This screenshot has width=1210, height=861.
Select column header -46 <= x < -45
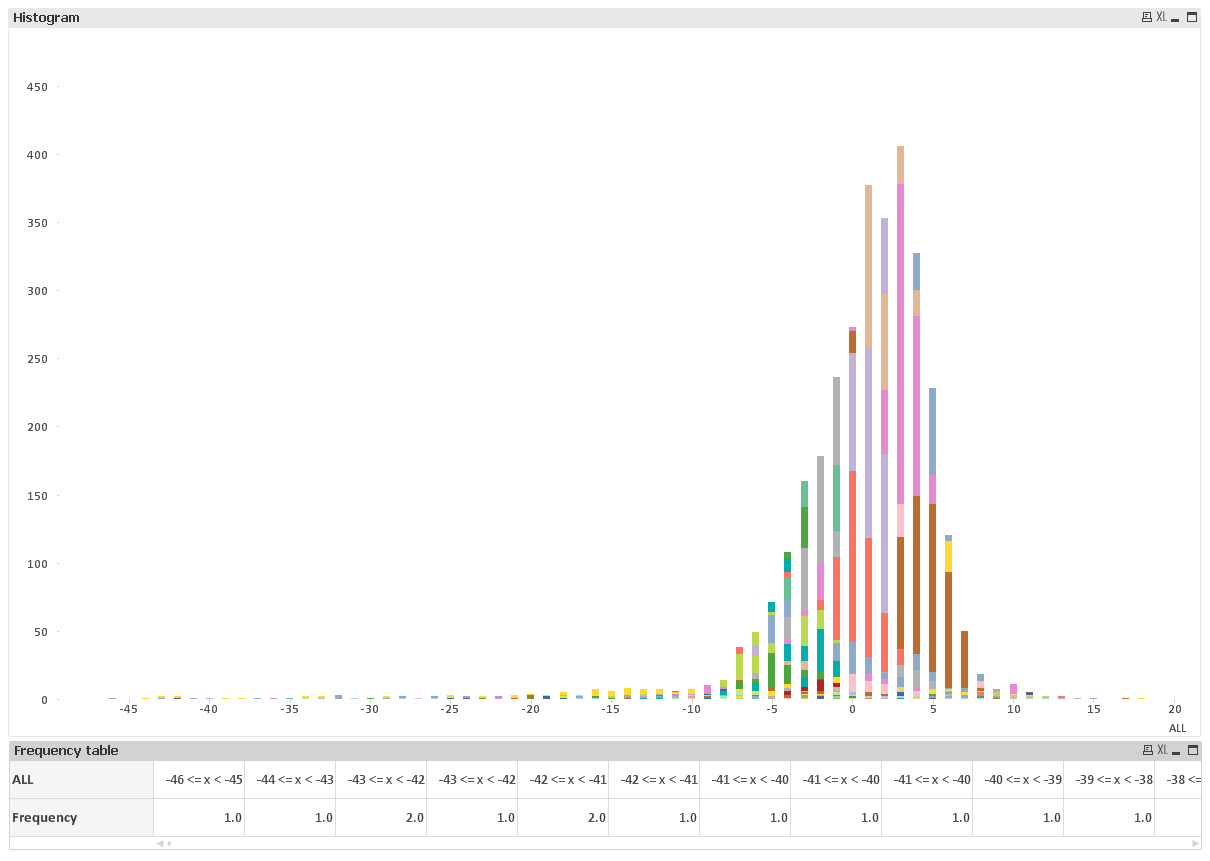(199, 779)
